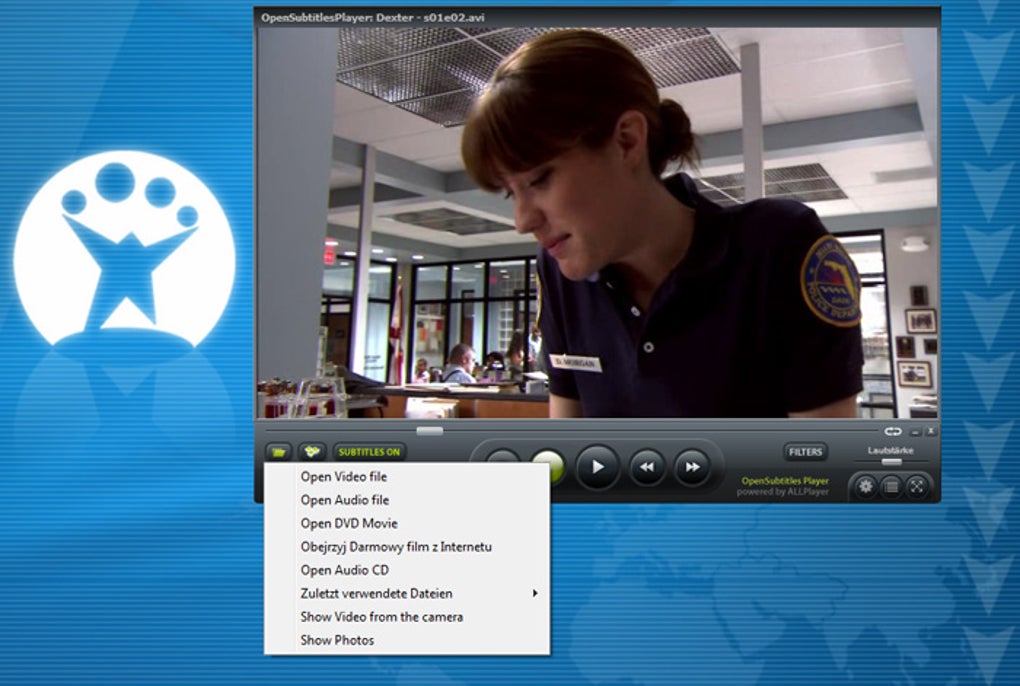
Task: Click the green open-file folder icon
Action: (x=279, y=451)
